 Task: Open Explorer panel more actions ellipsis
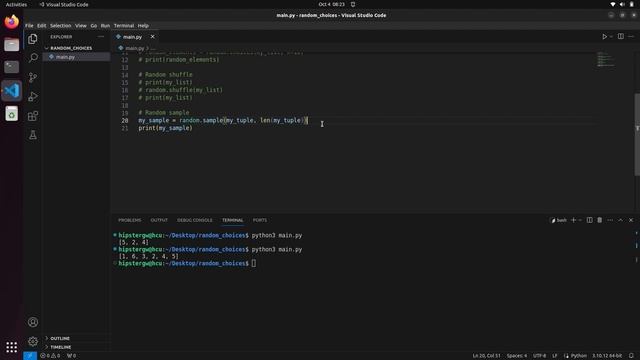click(x=101, y=37)
